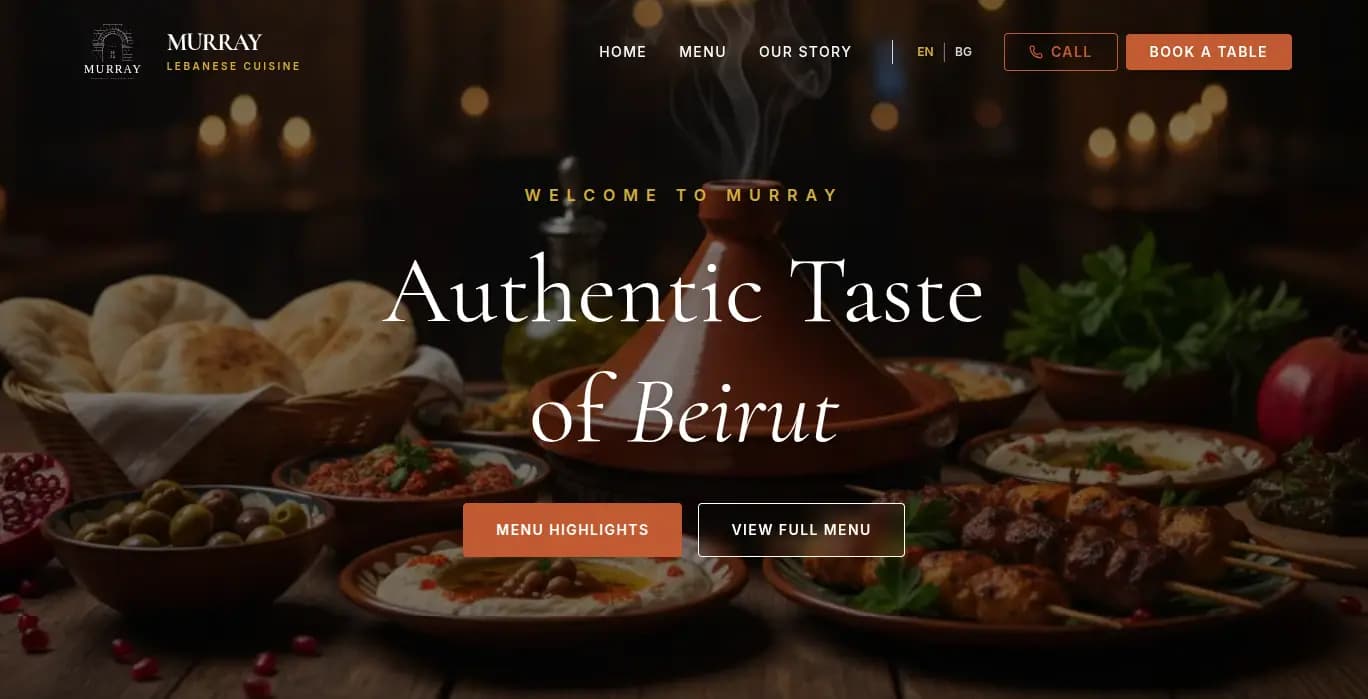The image size is (1368, 699).
Task: Click the Authentic Taste headline
Action: click(x=684, y=292)
